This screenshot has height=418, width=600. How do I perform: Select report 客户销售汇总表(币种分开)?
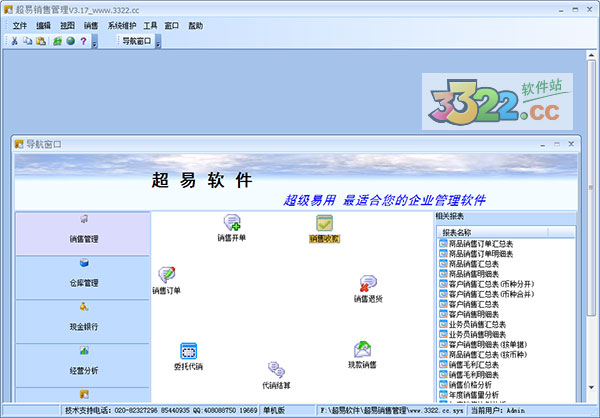[487, 284]
